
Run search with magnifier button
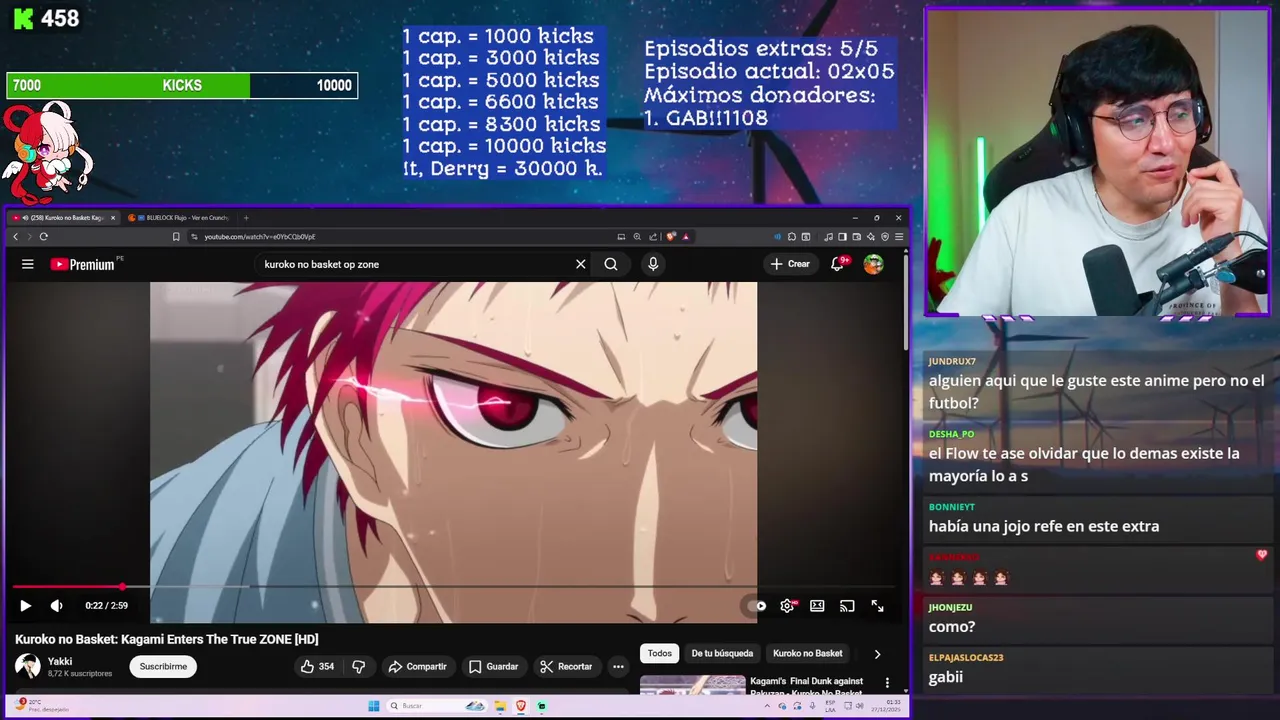tap(611, 264)
